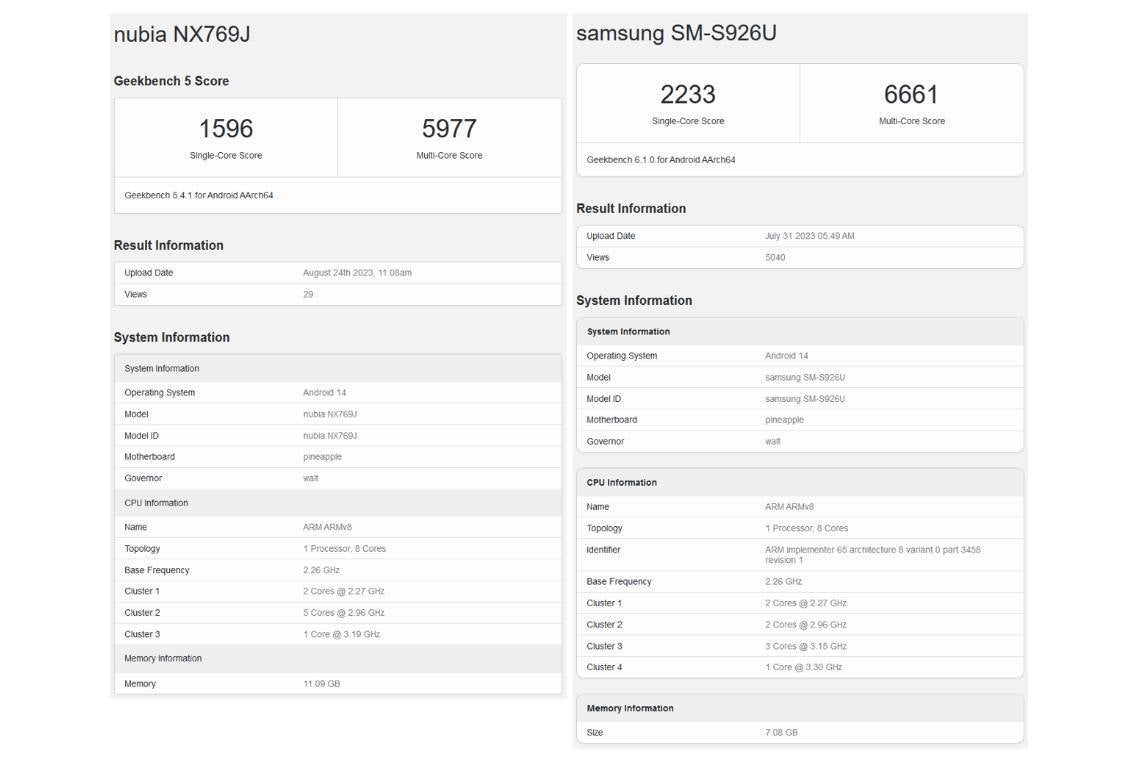Click Geekbench 6.1.0 for Android AArch64 text
This screenshot has width=1140, height=760.
tap(661, 159)
